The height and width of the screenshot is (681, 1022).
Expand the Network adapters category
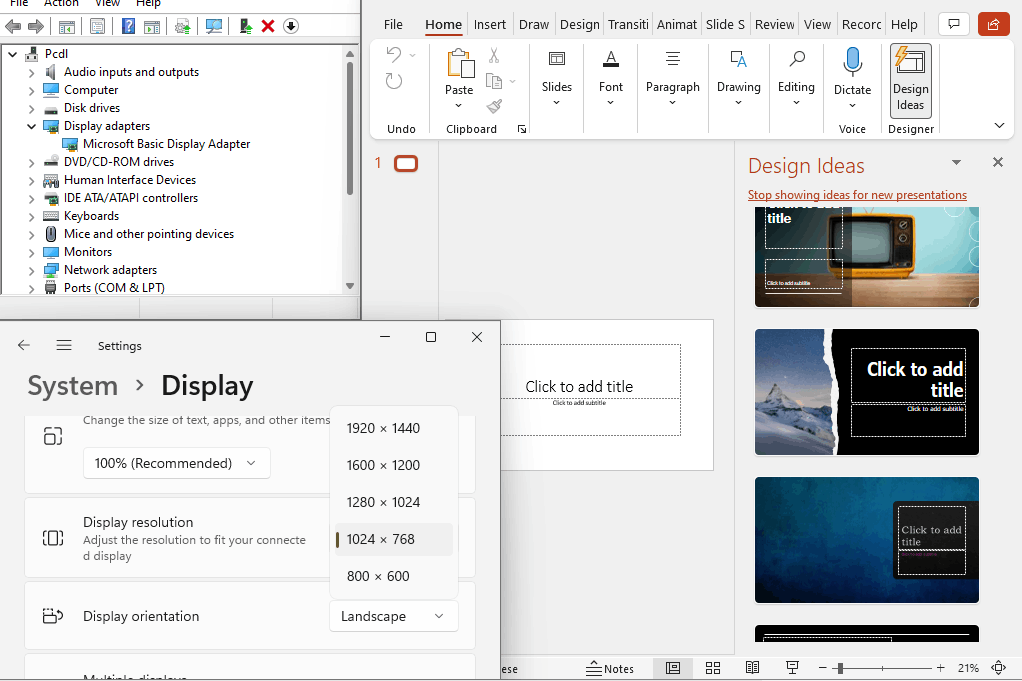tap(30, 270)
